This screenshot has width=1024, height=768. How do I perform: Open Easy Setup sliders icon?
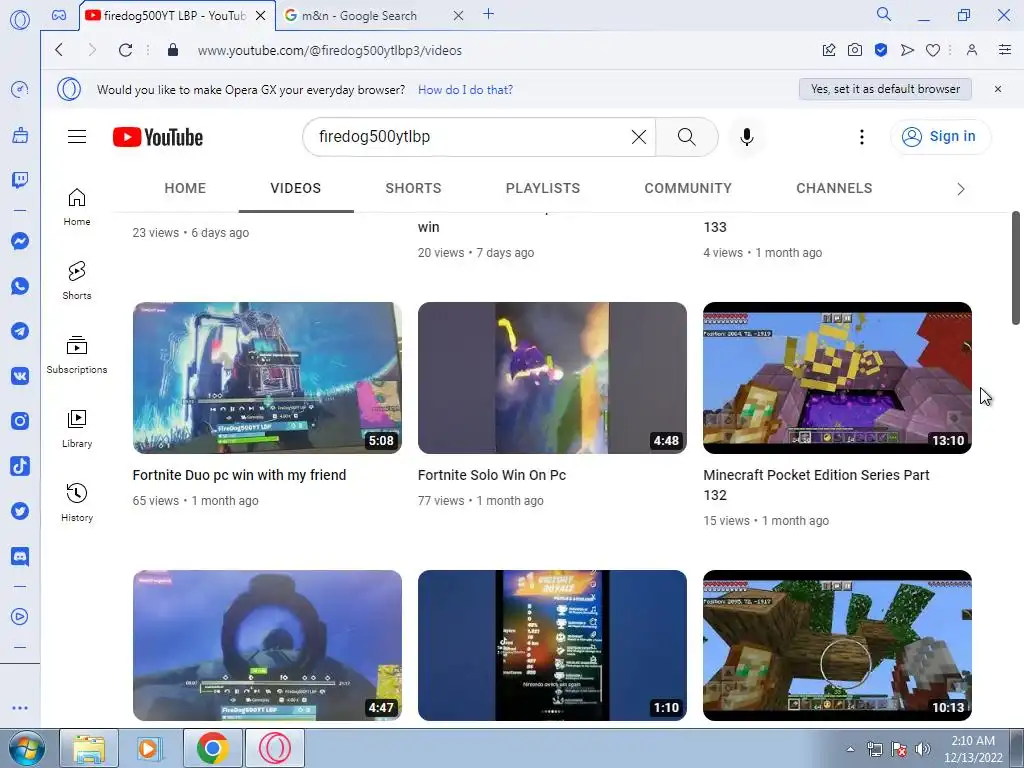tap(1005, 50)
